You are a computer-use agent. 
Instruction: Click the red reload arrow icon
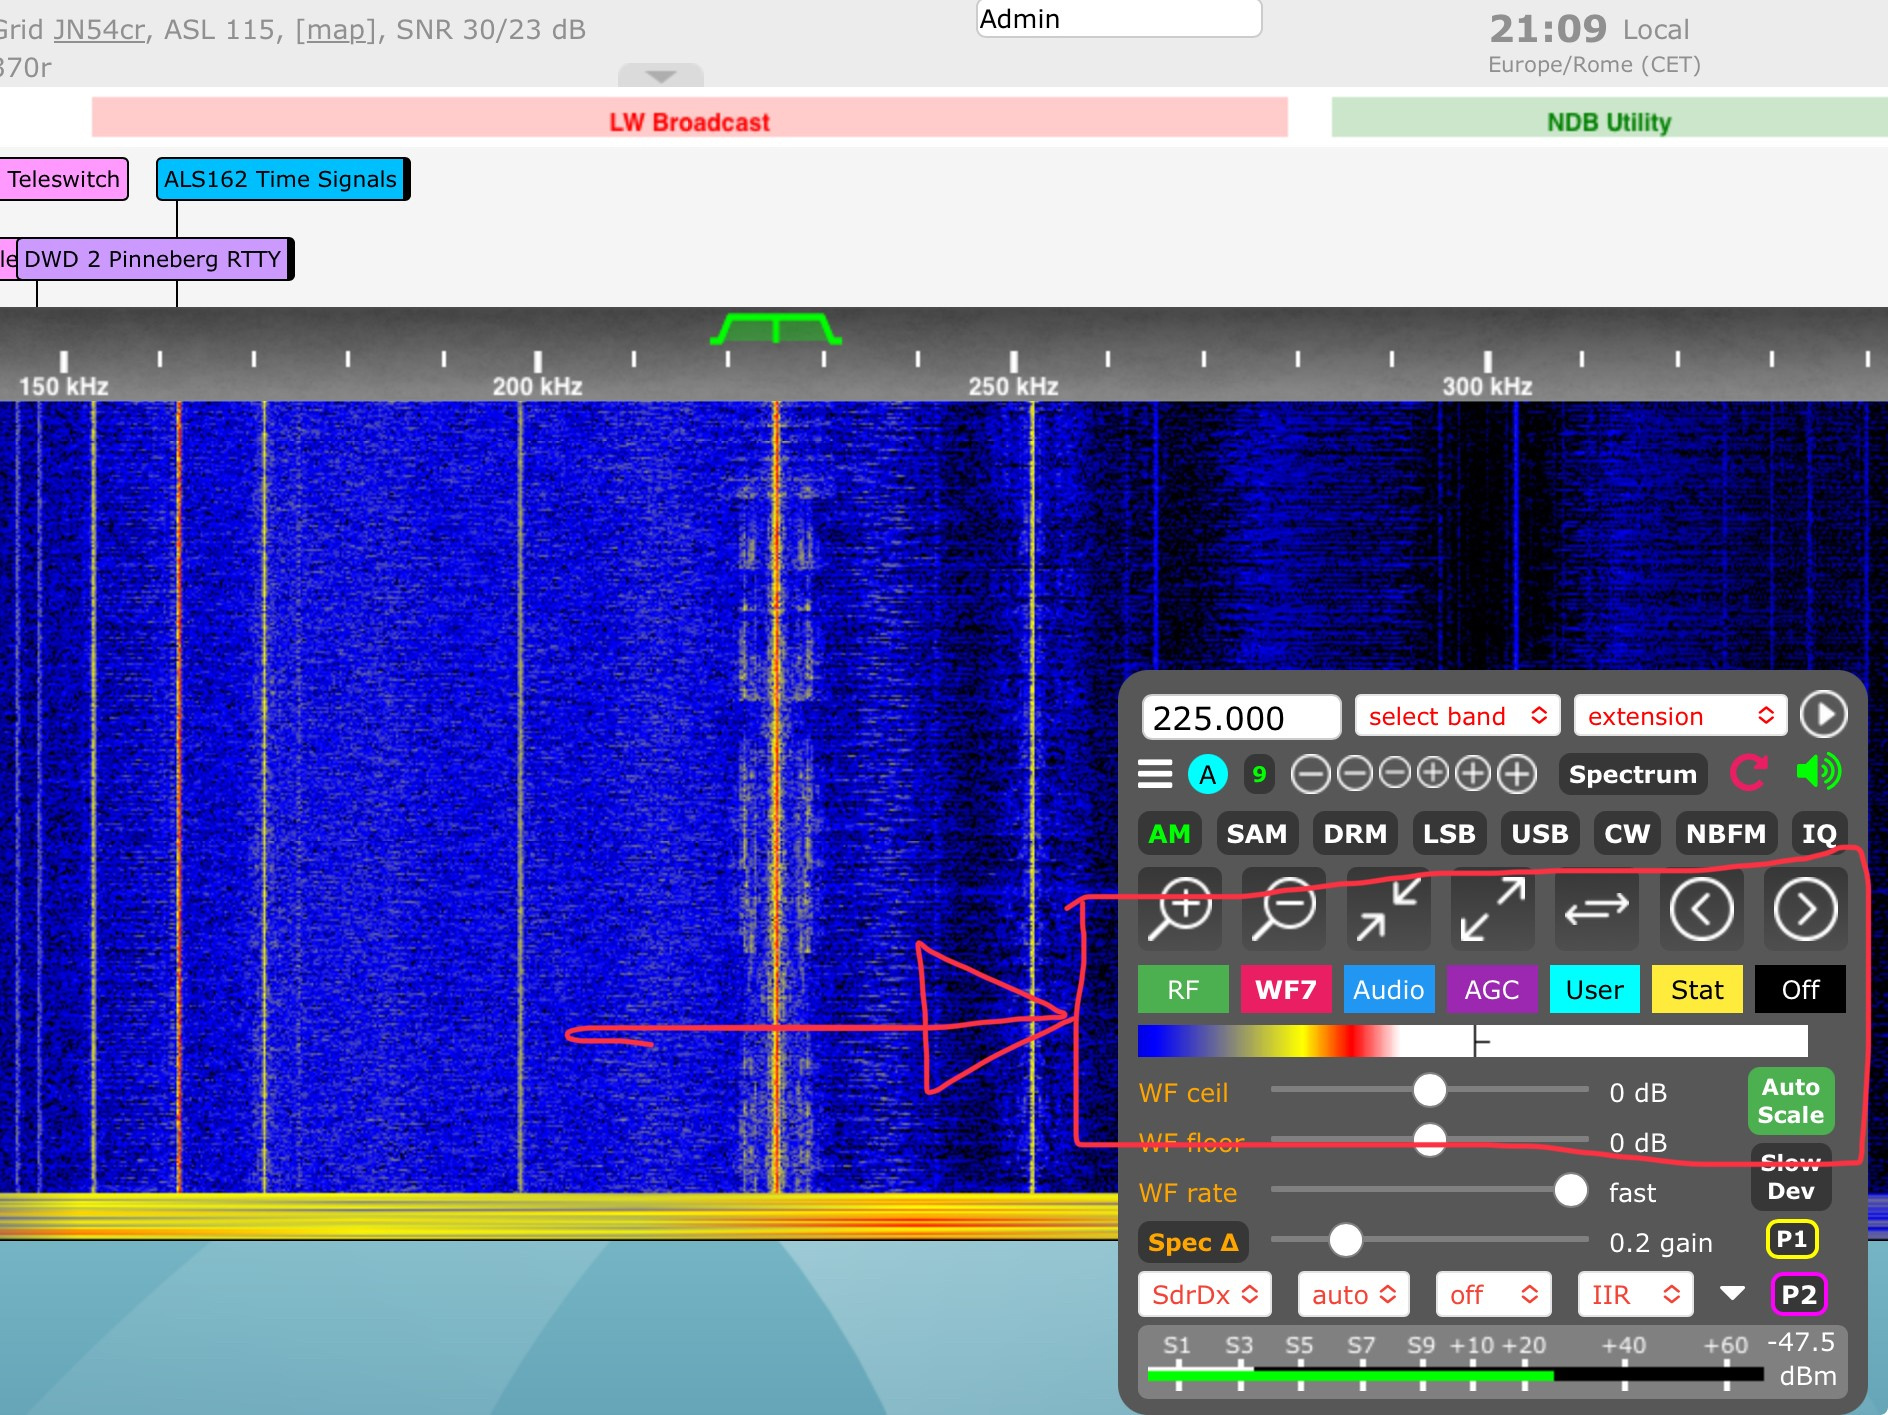tap(1749, 773)
